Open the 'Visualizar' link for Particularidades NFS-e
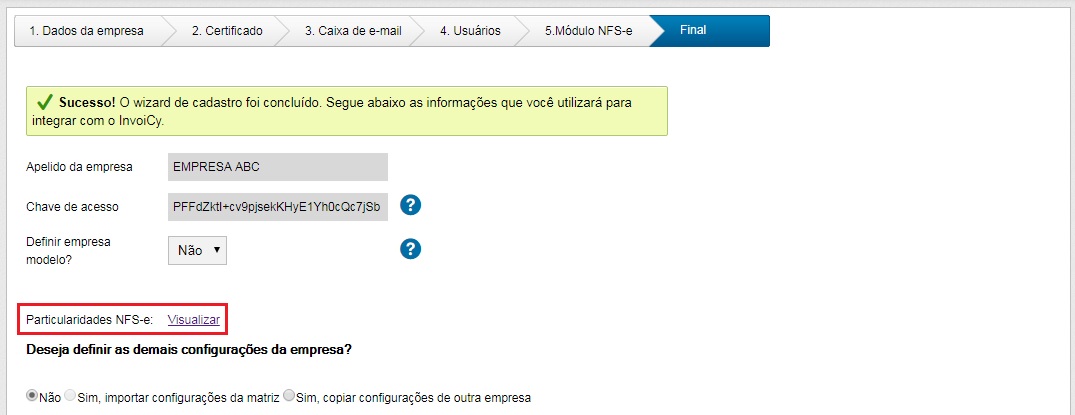The height and width of the screenshot is (415, 1075). click(194, 319)
